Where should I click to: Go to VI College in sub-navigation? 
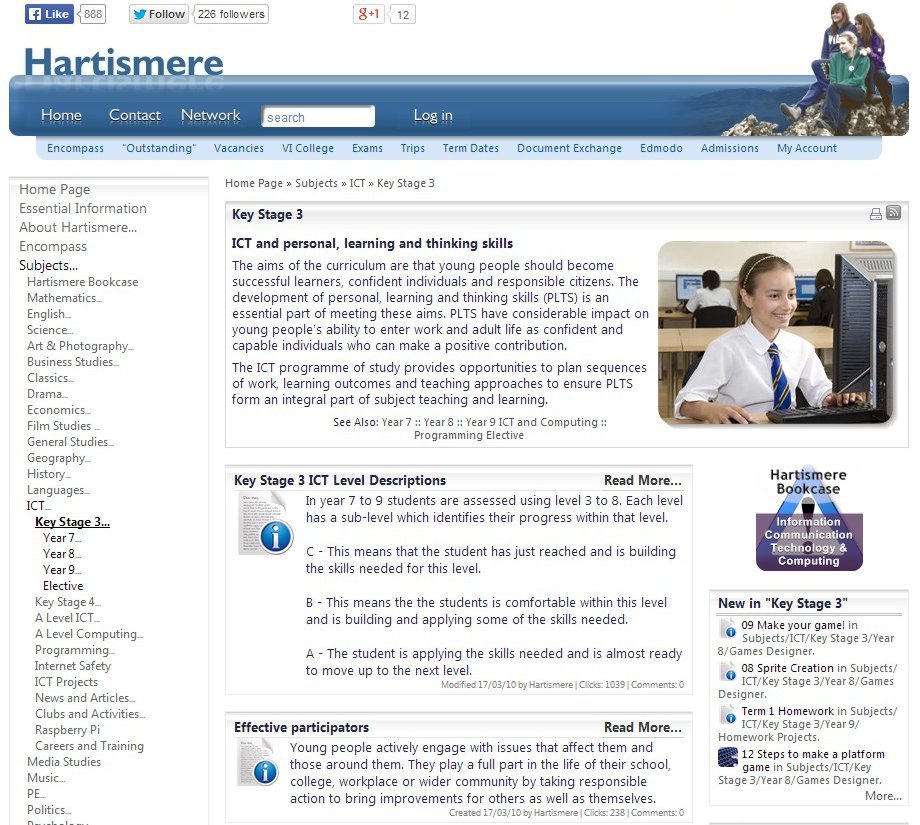click(308, 148)
